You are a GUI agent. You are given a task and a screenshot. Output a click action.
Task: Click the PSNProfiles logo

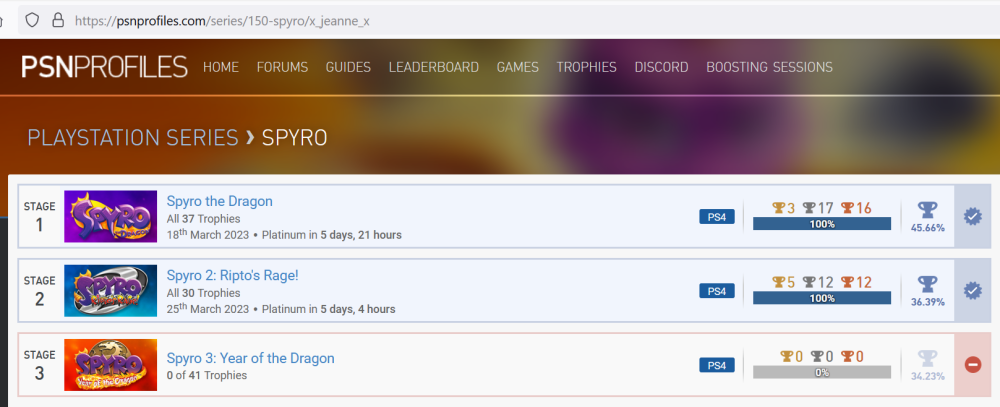coord(104,67)
